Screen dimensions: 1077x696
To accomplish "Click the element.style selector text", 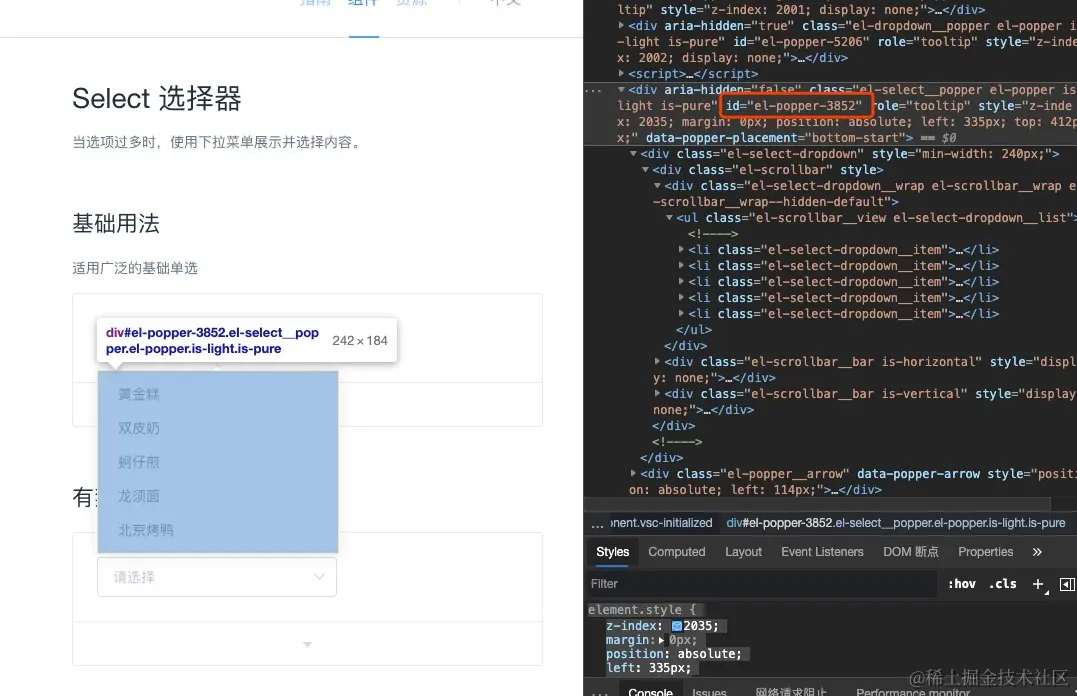I will 635,609.
